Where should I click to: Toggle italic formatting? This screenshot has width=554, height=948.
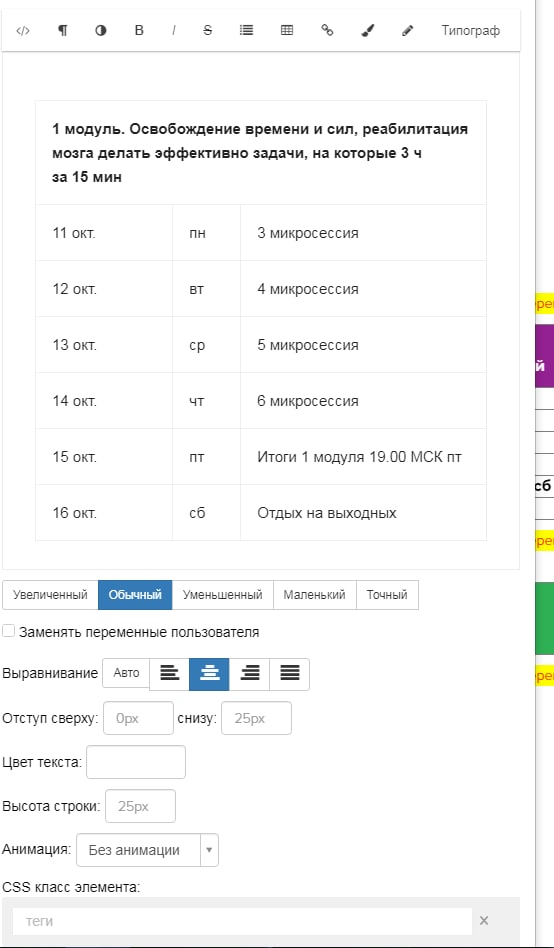(174, 31)
